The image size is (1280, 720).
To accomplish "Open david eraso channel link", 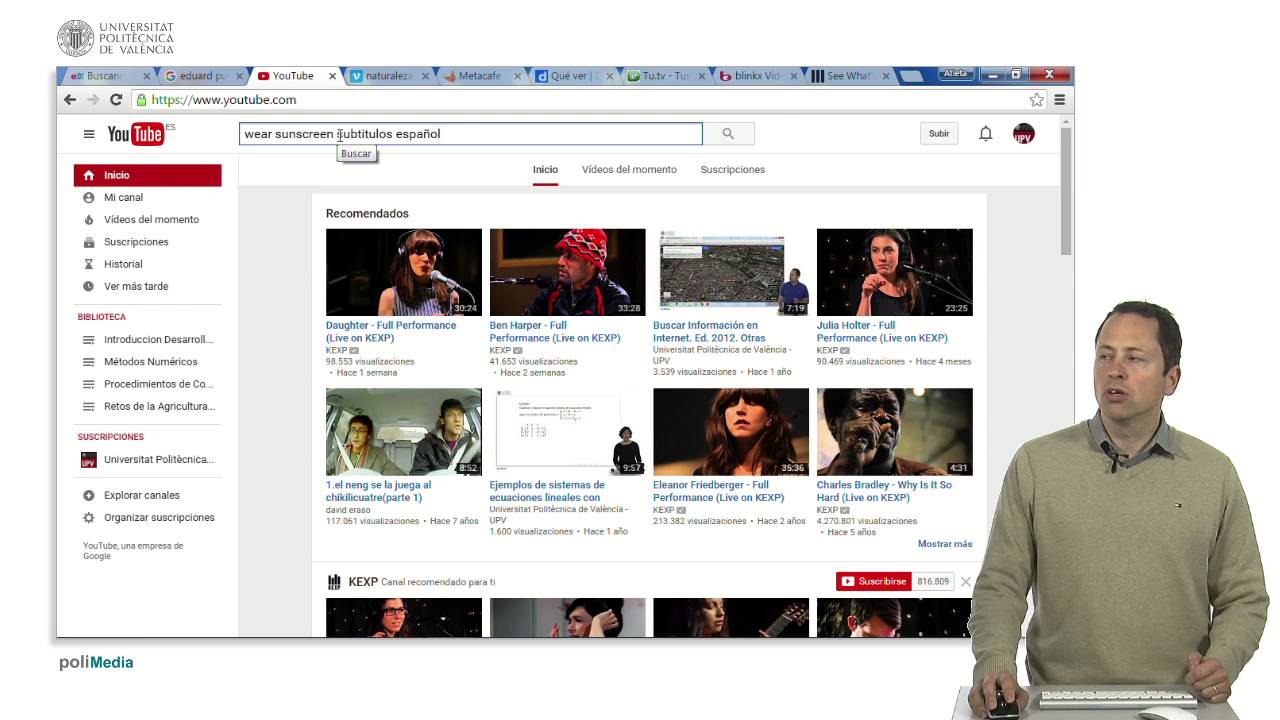I will pos(348,510).
